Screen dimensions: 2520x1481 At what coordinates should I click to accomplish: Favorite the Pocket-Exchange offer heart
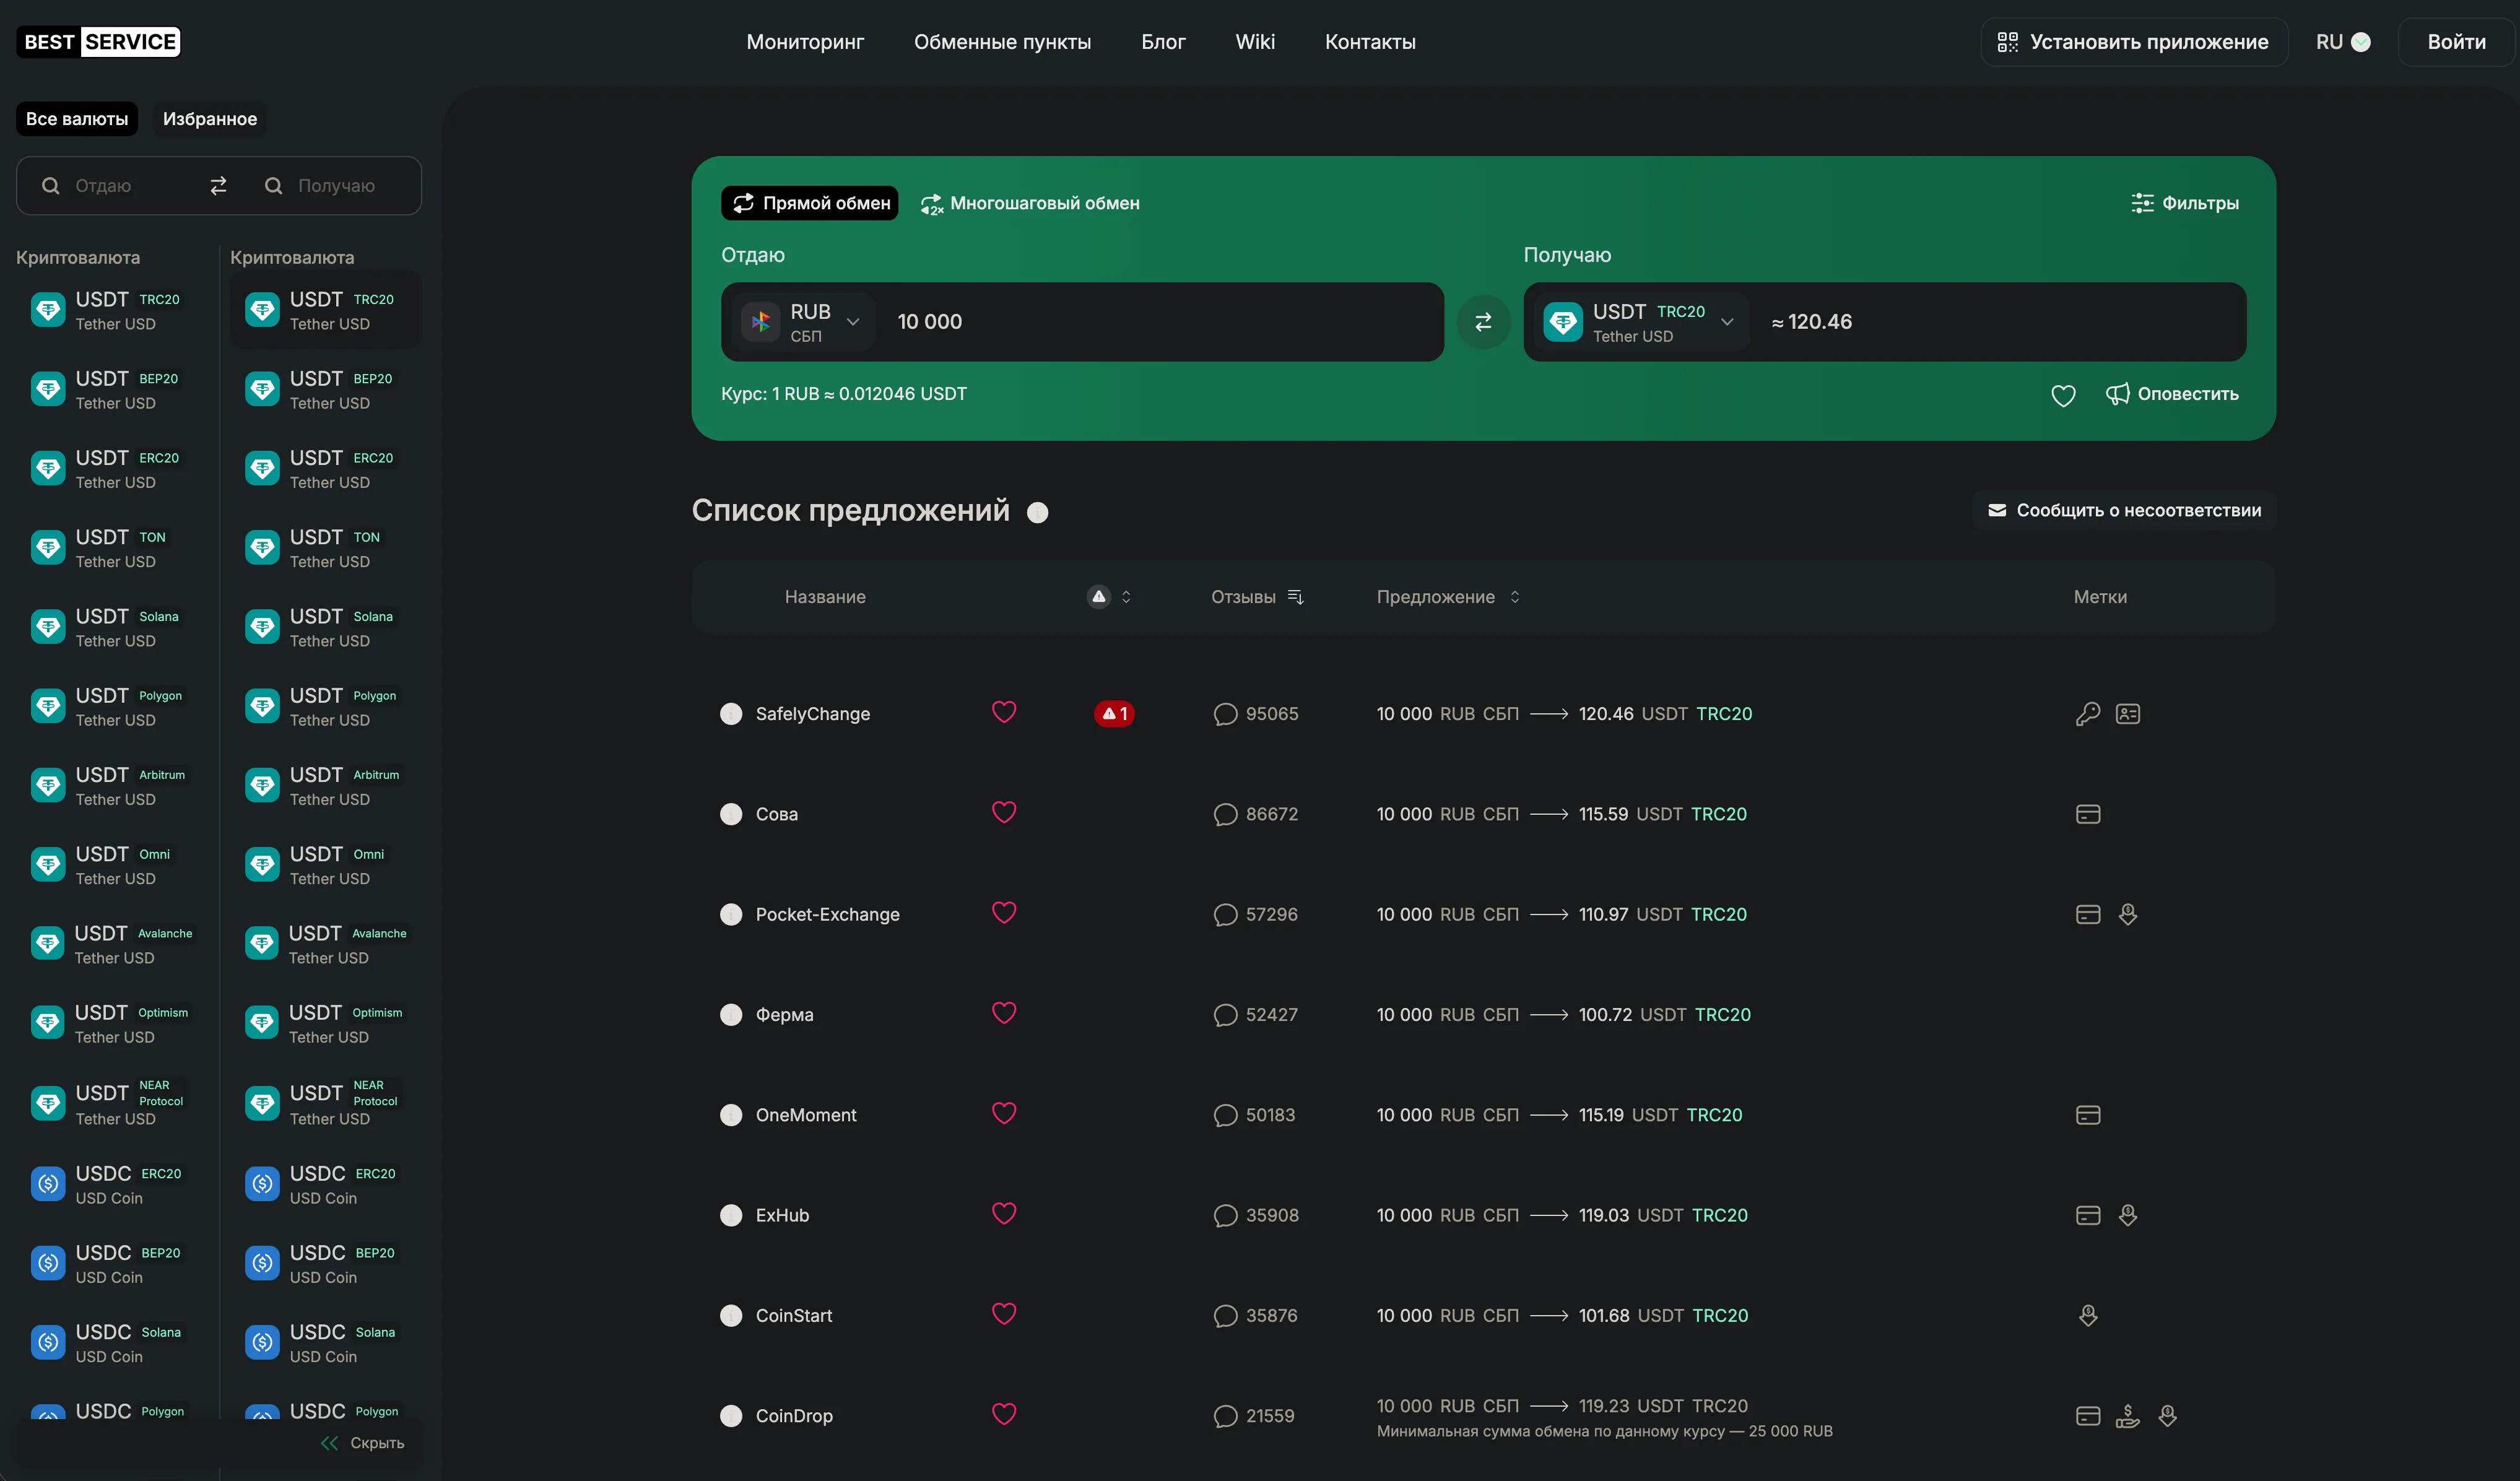[1004, 913]
